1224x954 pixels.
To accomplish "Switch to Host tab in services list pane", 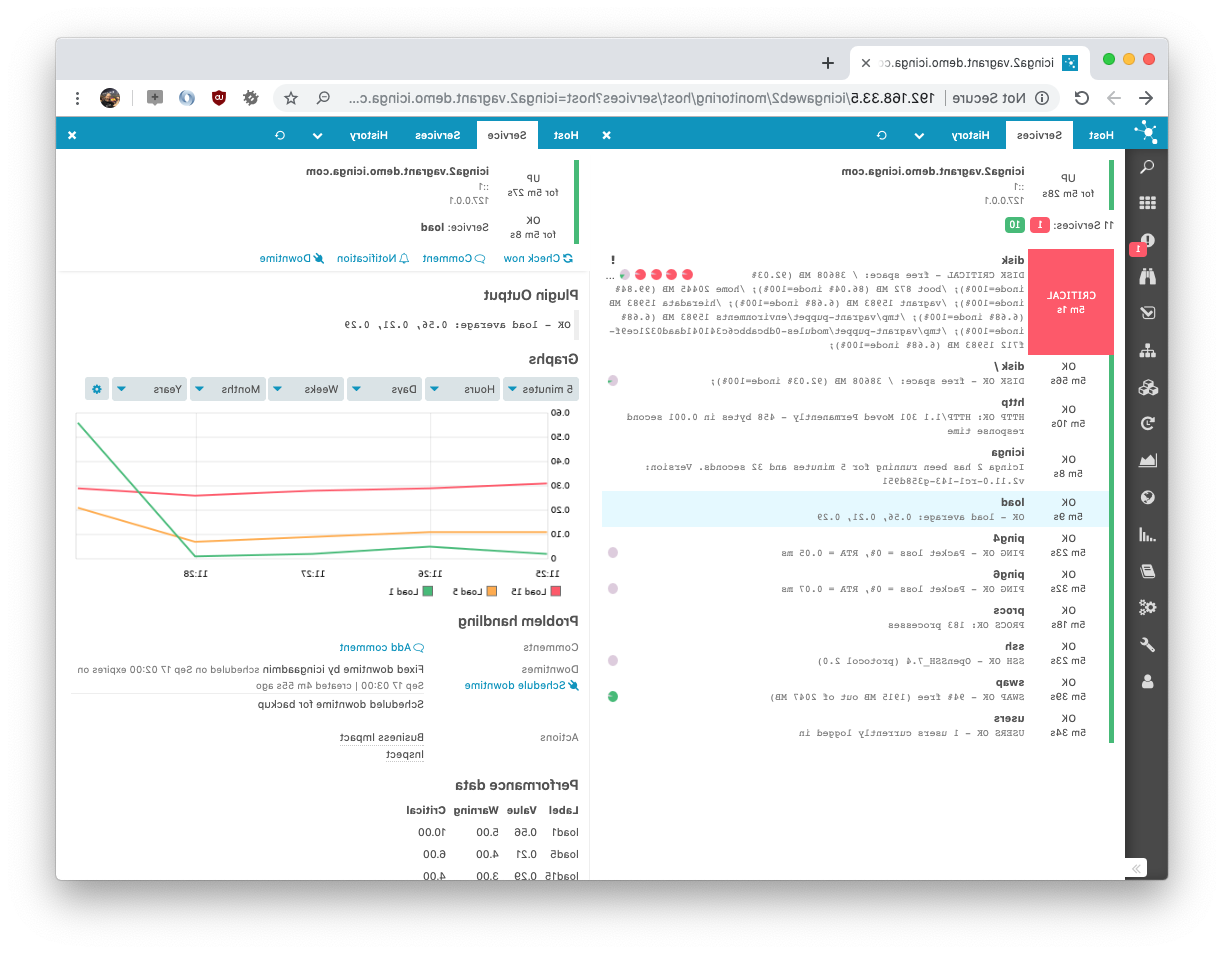I will click(1102, 135).
